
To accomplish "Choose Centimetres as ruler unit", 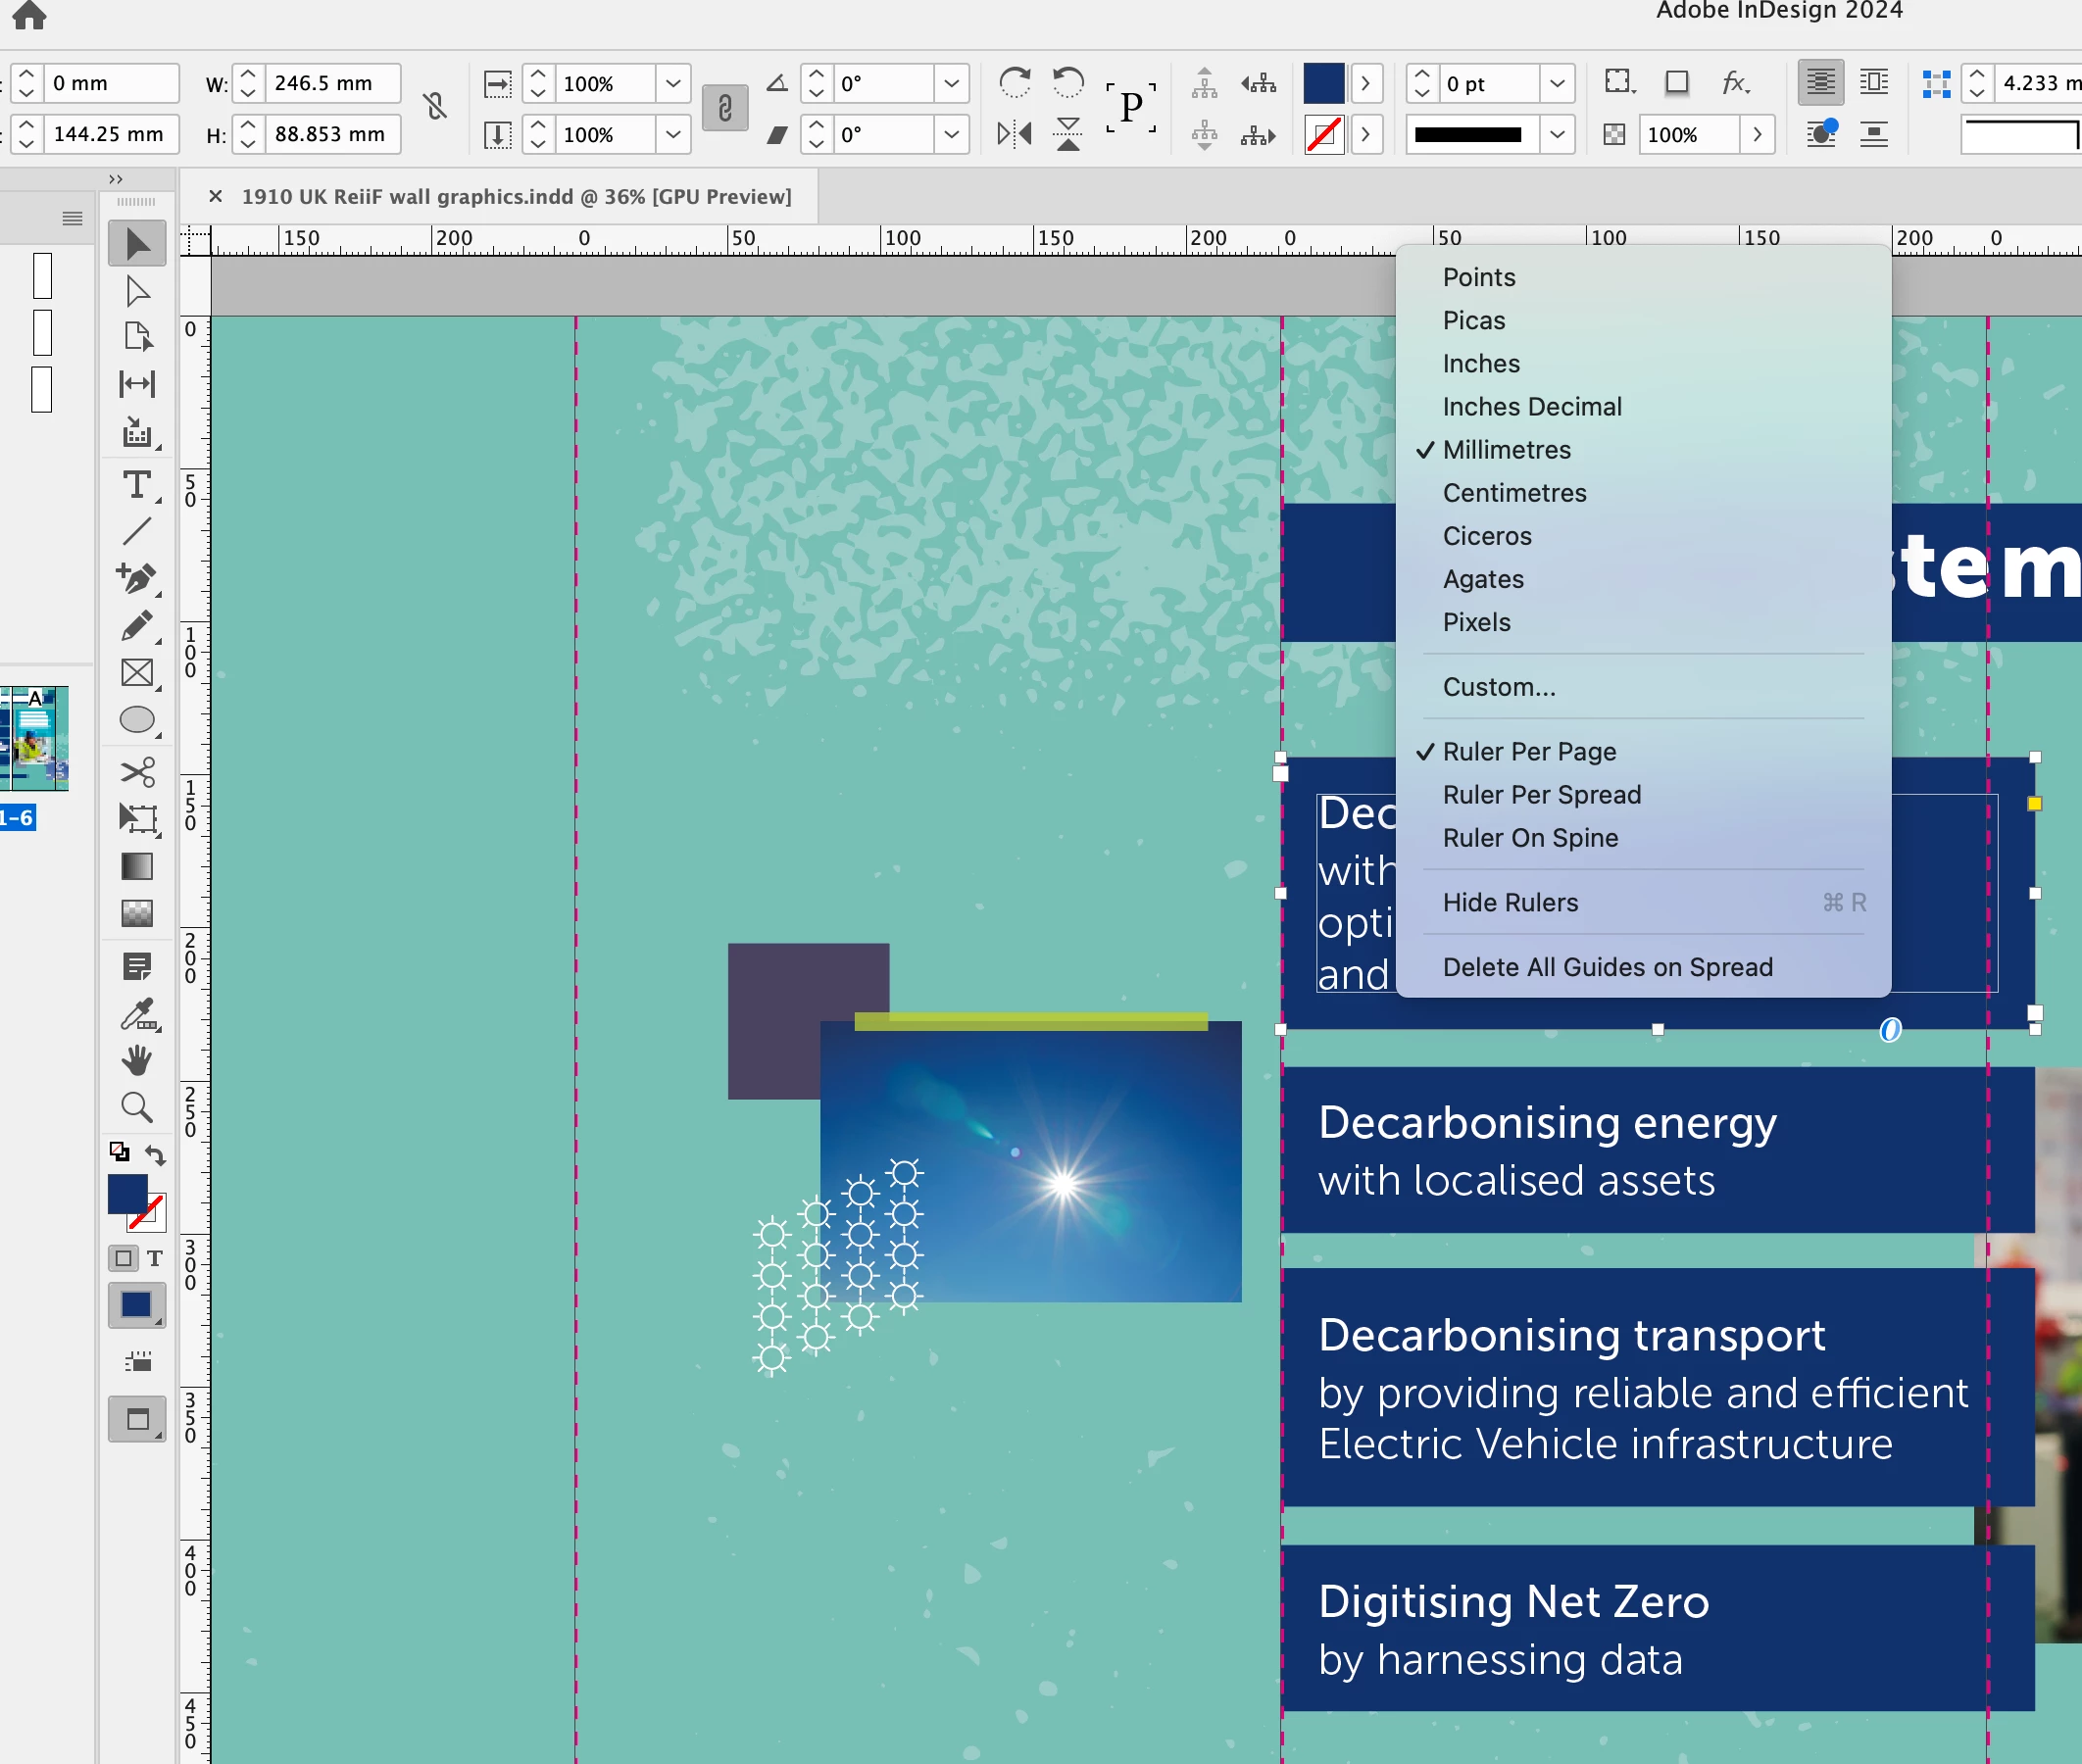I will pos(1514,493).
